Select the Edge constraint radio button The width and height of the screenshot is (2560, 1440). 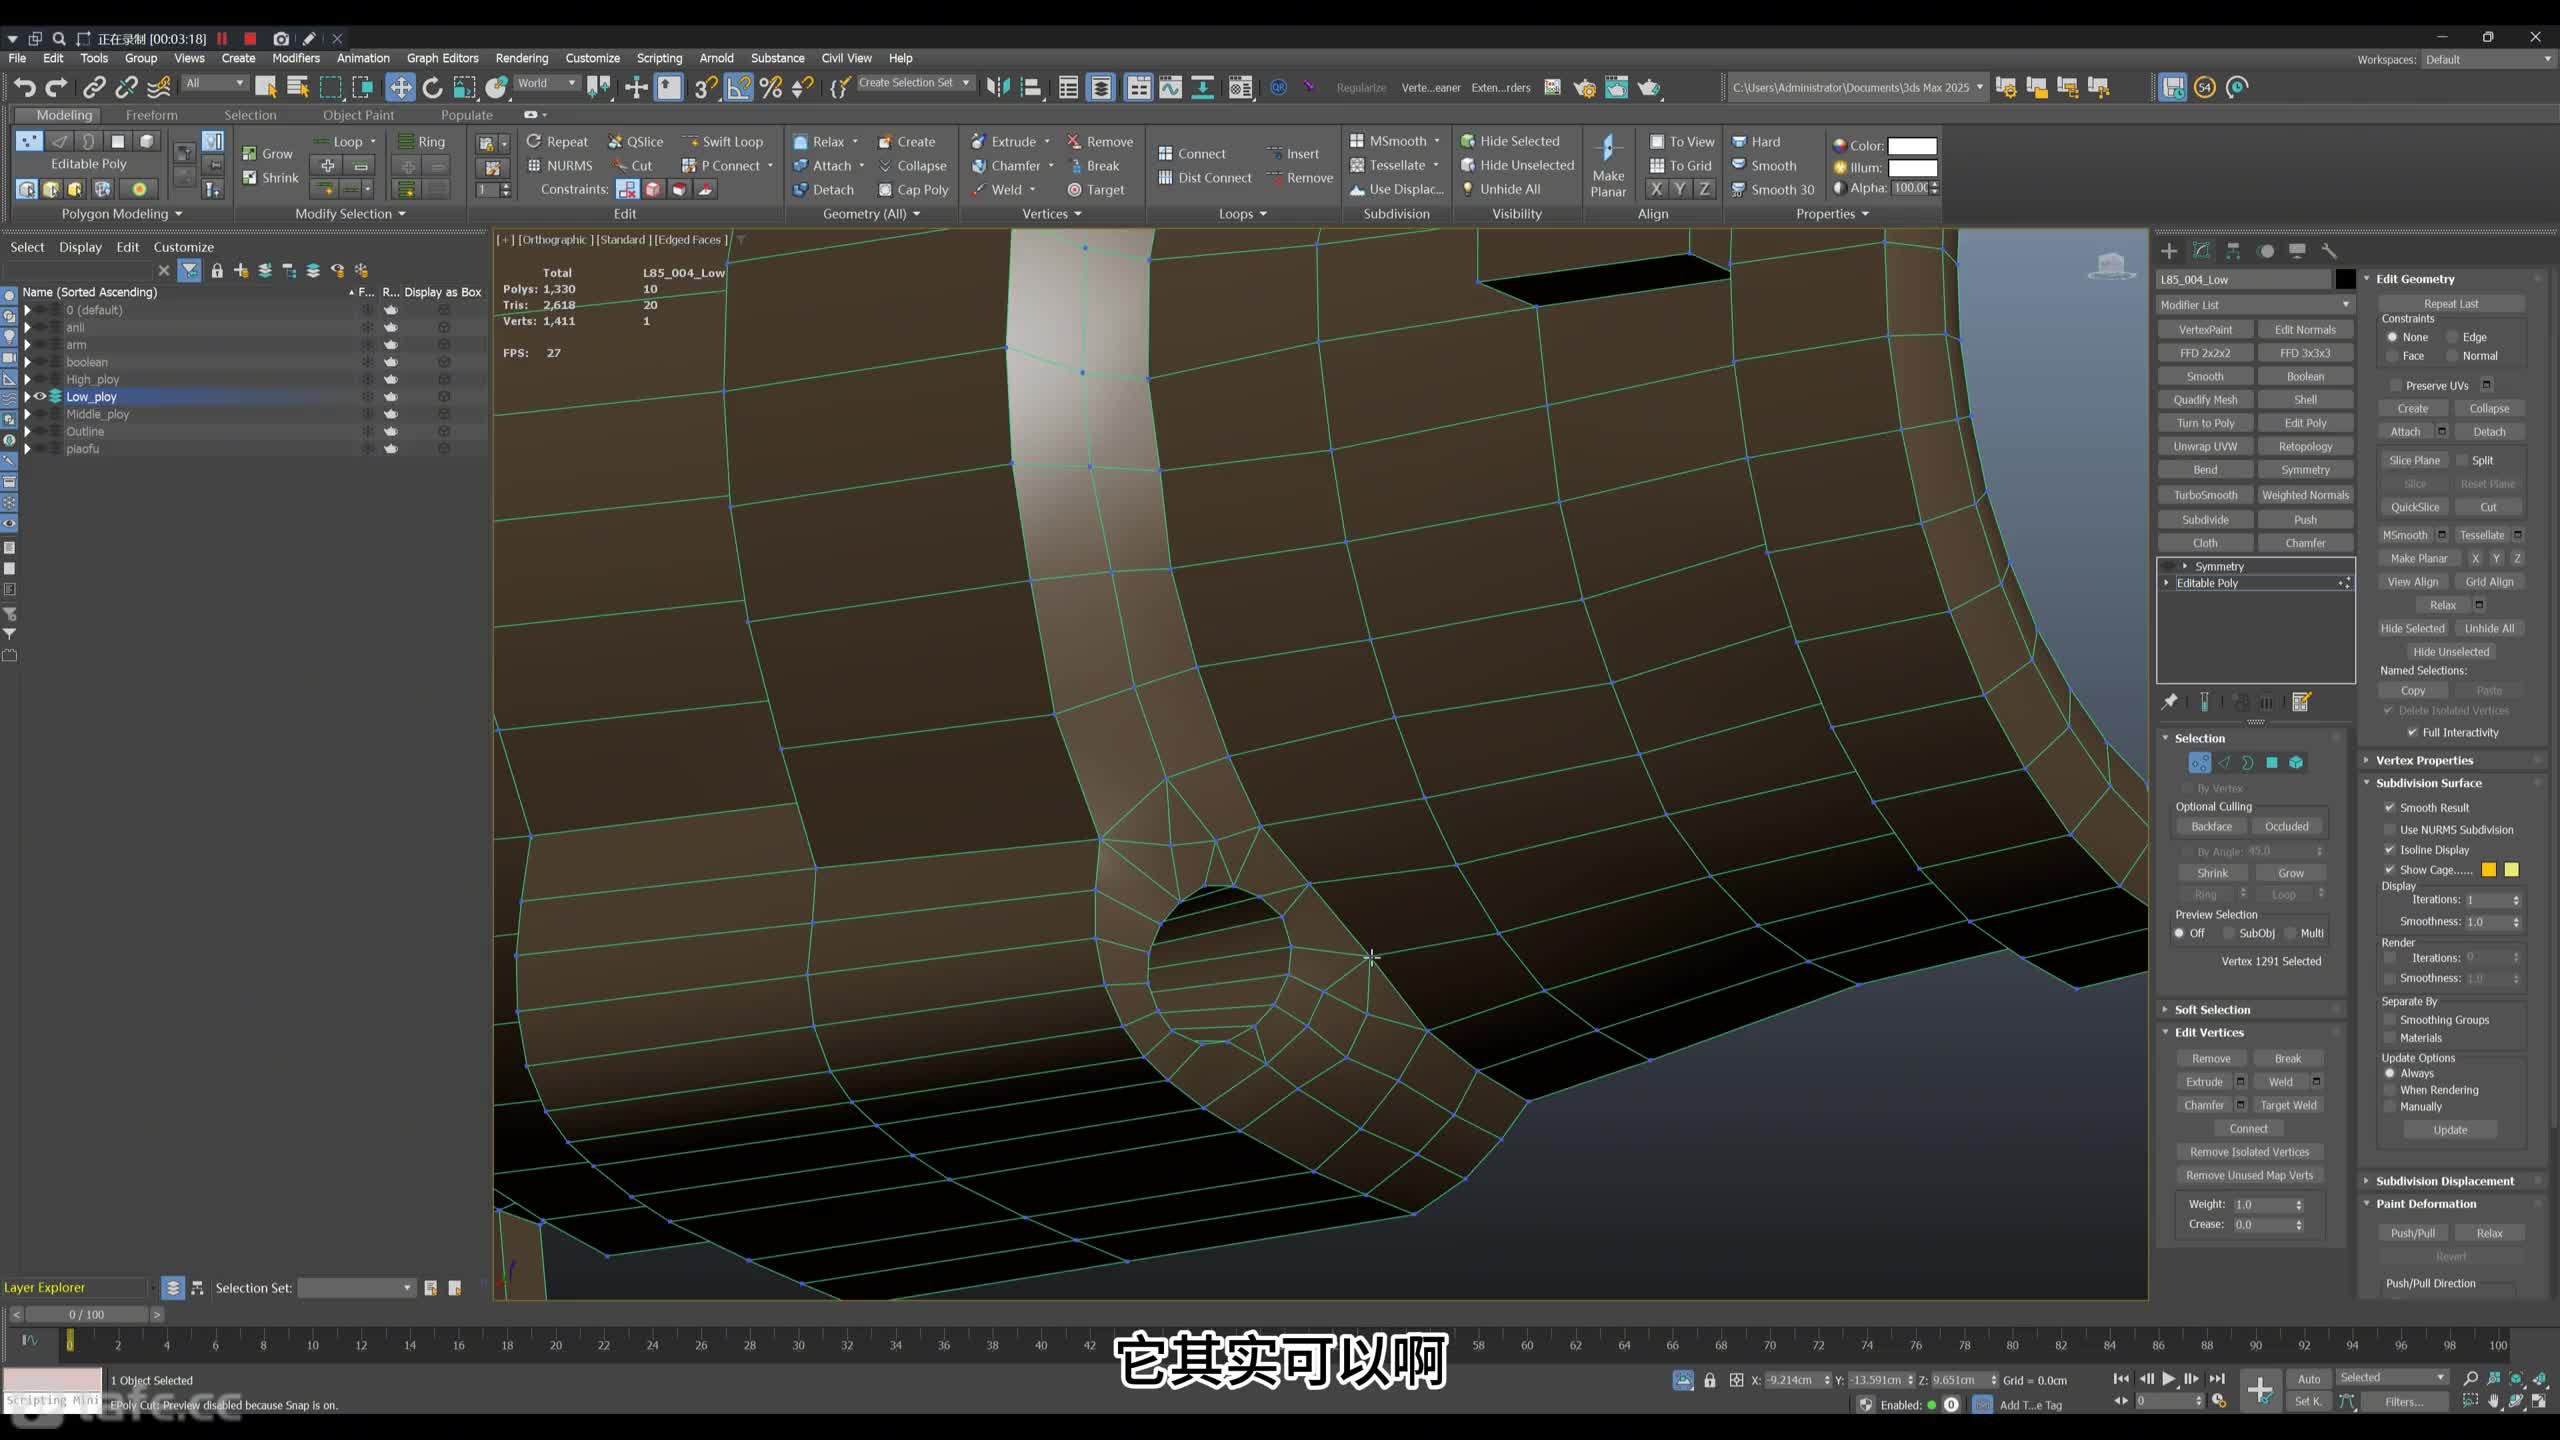tap(2452, 338)
